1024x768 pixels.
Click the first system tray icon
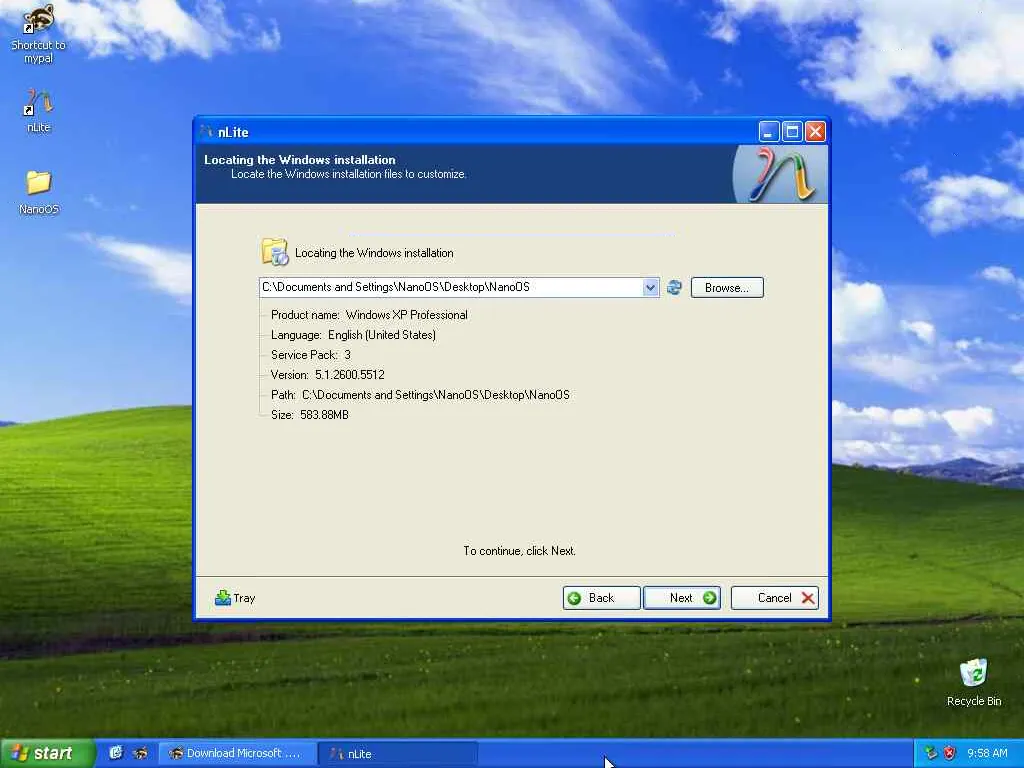pyautogui.click(x=931, y=753)
